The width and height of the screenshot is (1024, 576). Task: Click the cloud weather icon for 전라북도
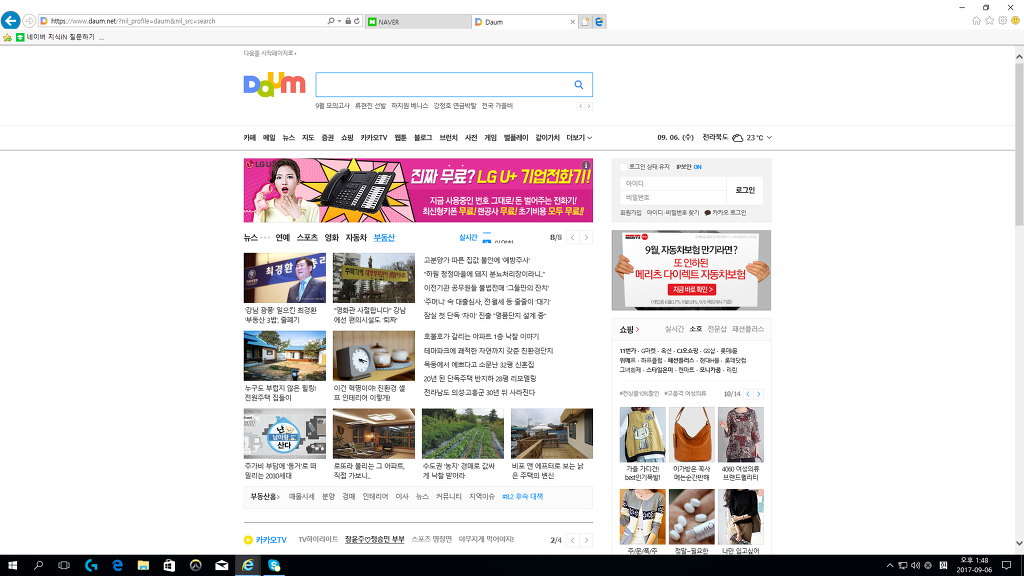click(x=737, y=138)
